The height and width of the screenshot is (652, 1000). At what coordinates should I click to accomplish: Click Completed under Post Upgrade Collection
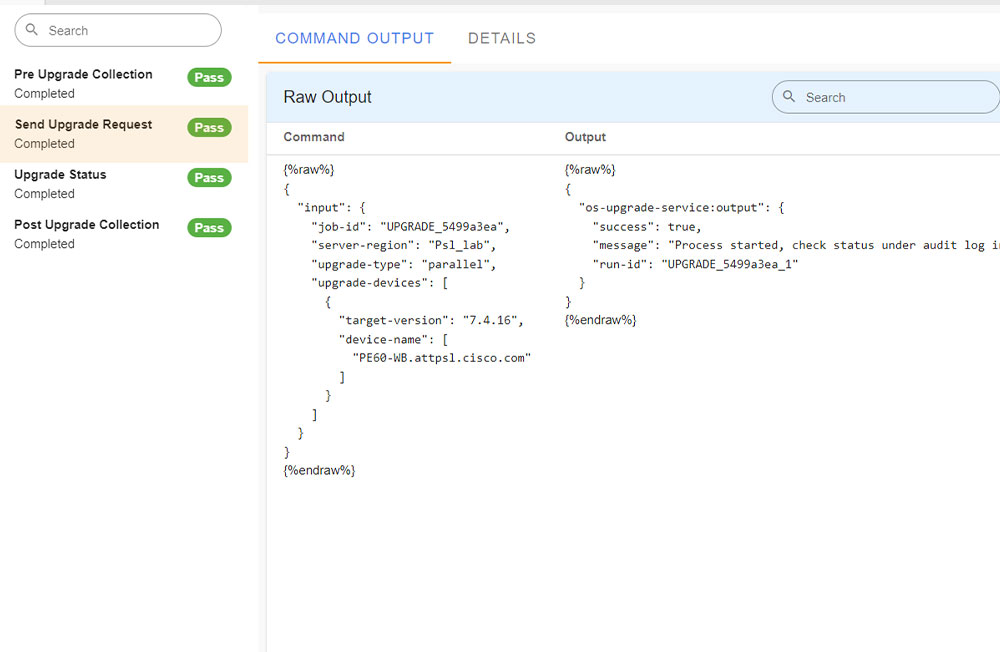tap(45, 244)
